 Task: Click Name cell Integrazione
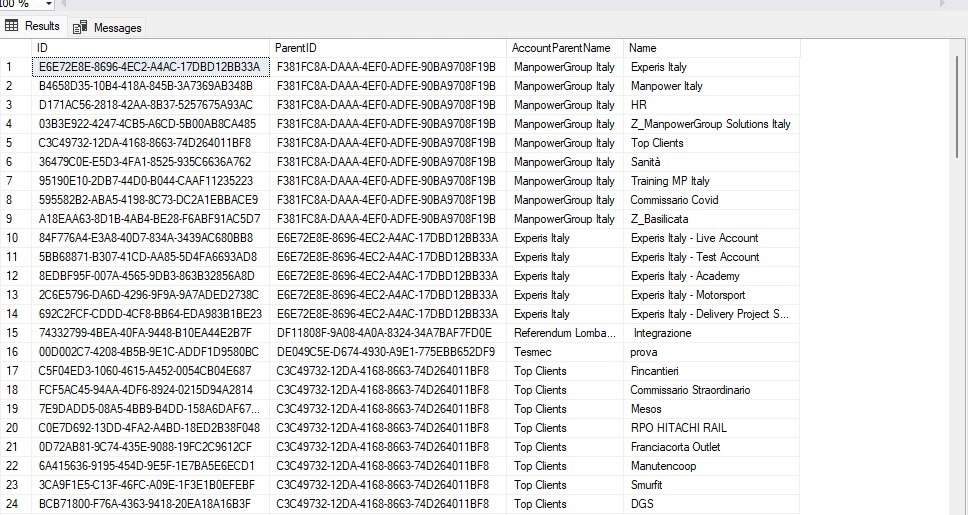coord(712,333)
